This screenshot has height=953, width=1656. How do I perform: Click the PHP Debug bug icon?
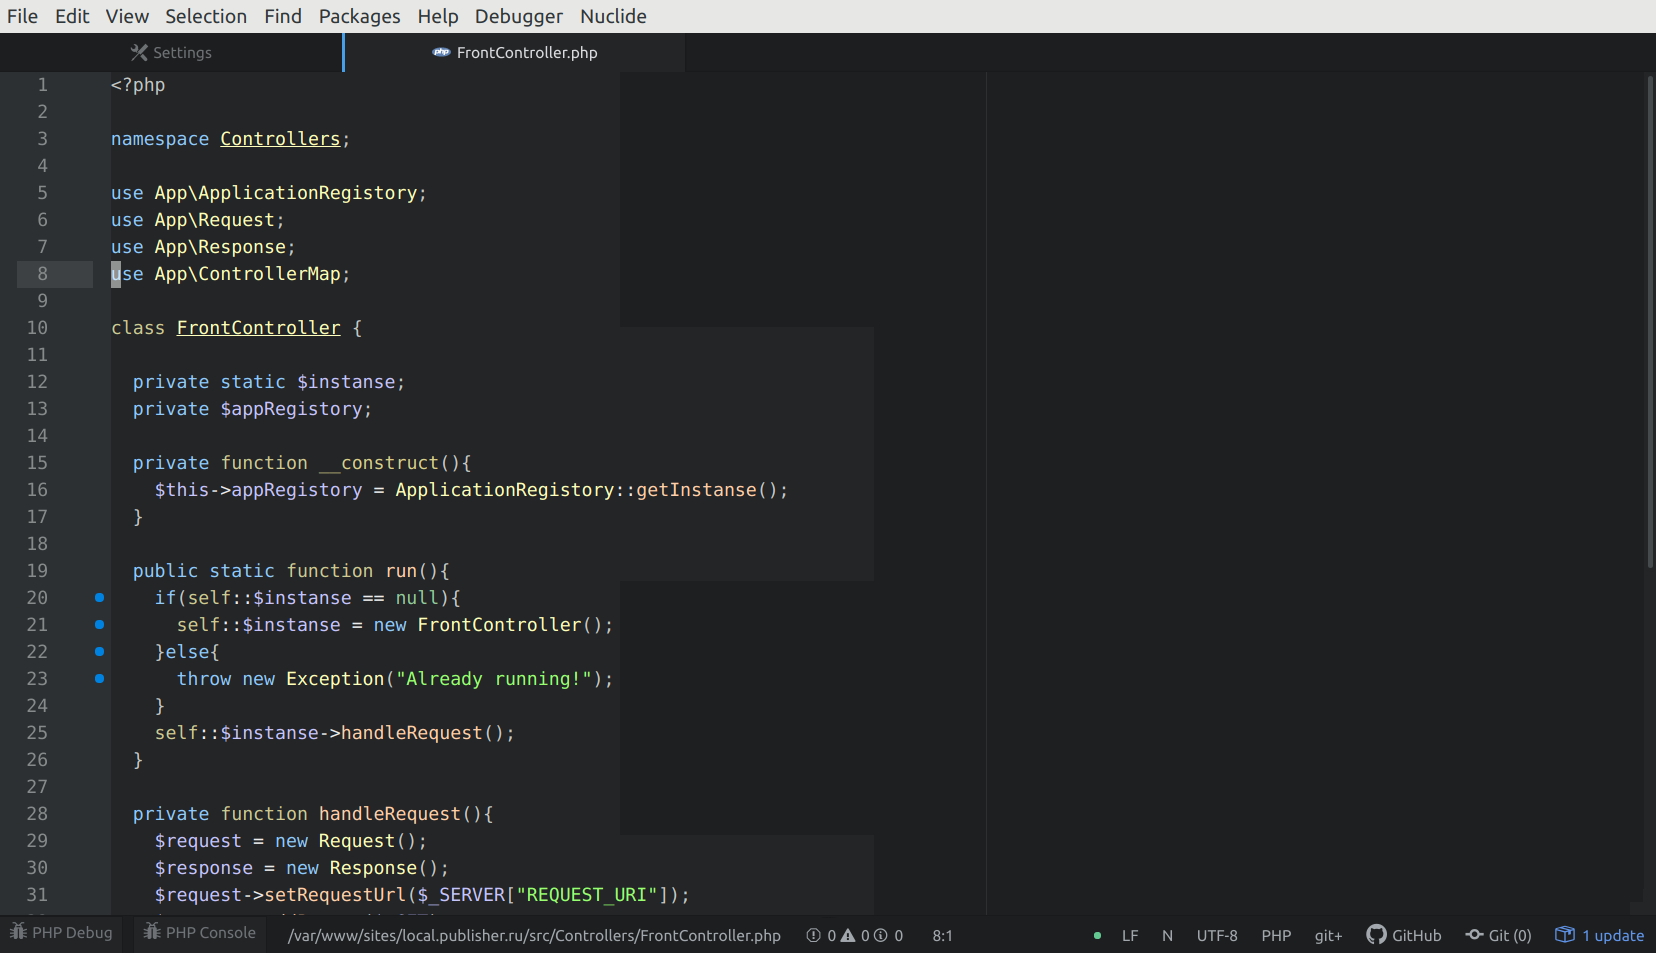pos(18,932)
